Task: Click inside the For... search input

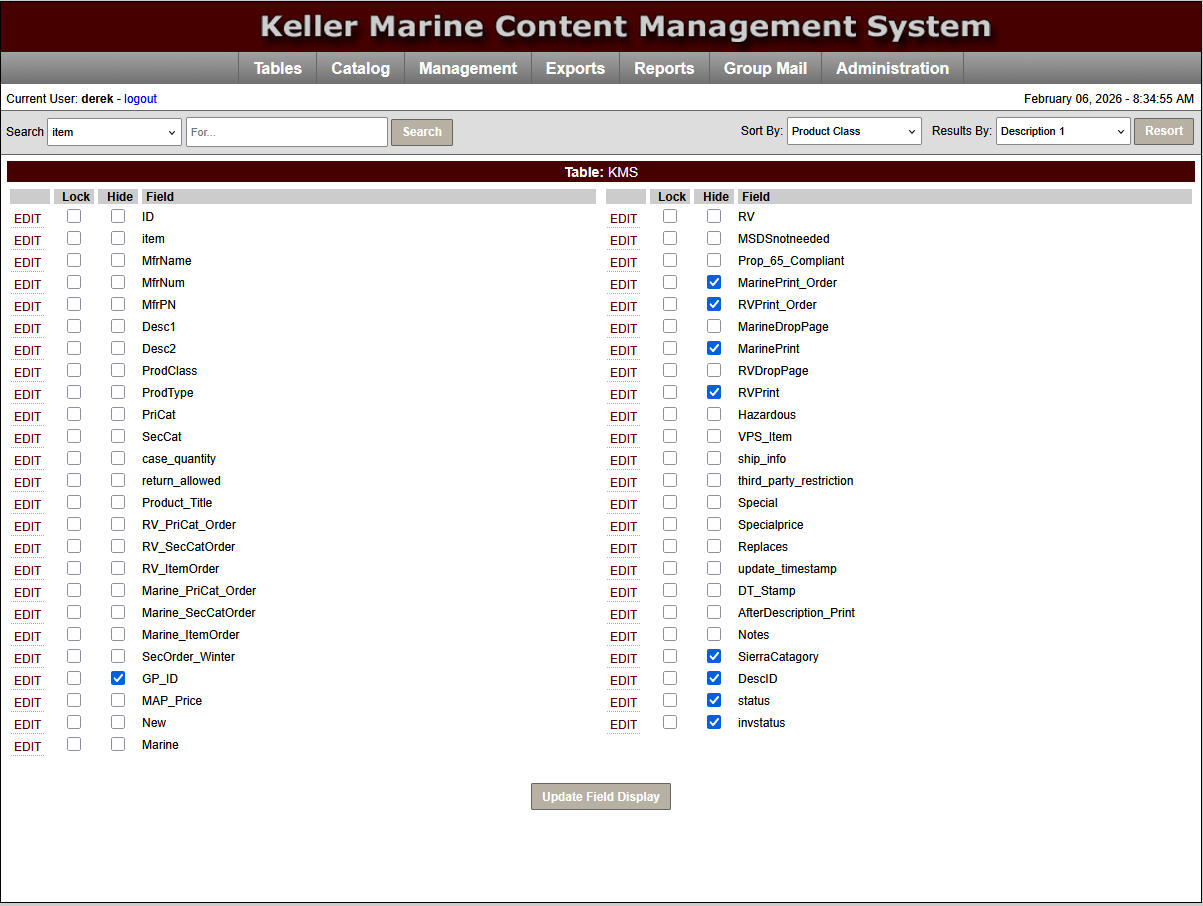Action: 286,131
